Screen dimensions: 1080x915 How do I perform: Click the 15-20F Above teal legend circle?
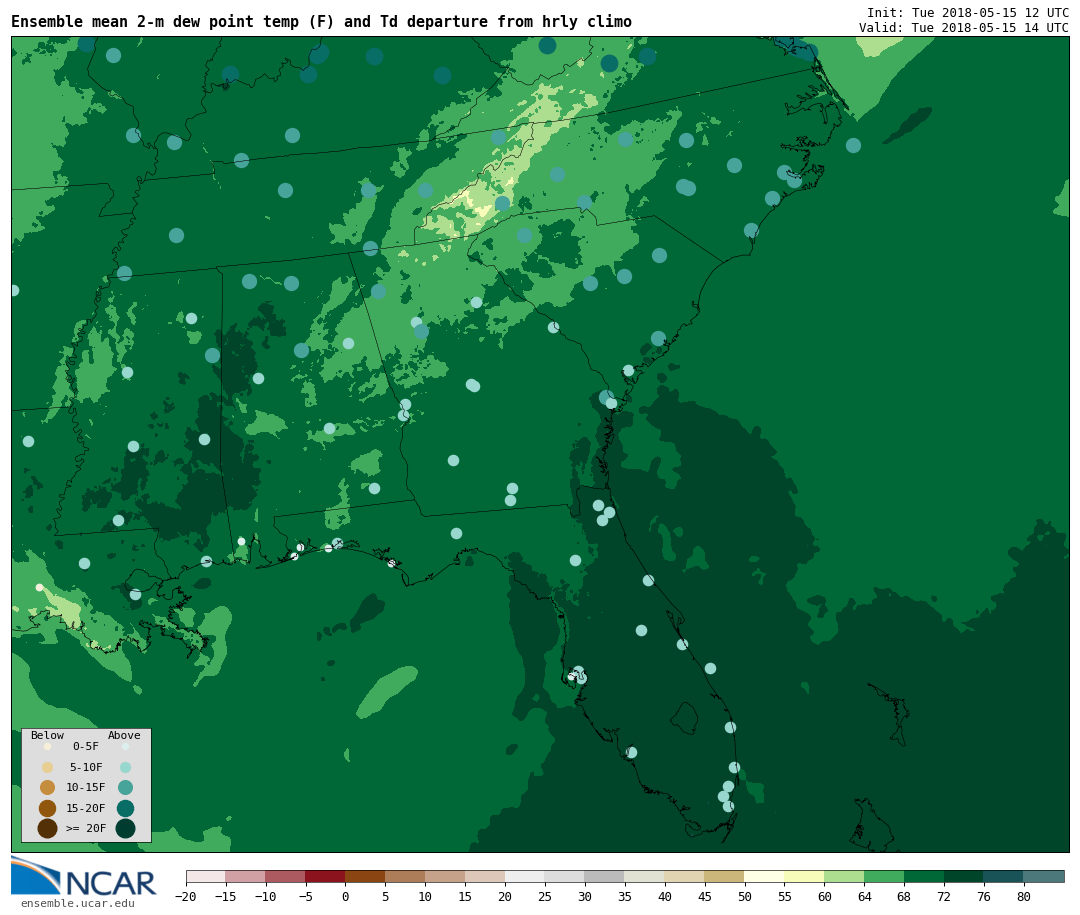pos(125,808)
